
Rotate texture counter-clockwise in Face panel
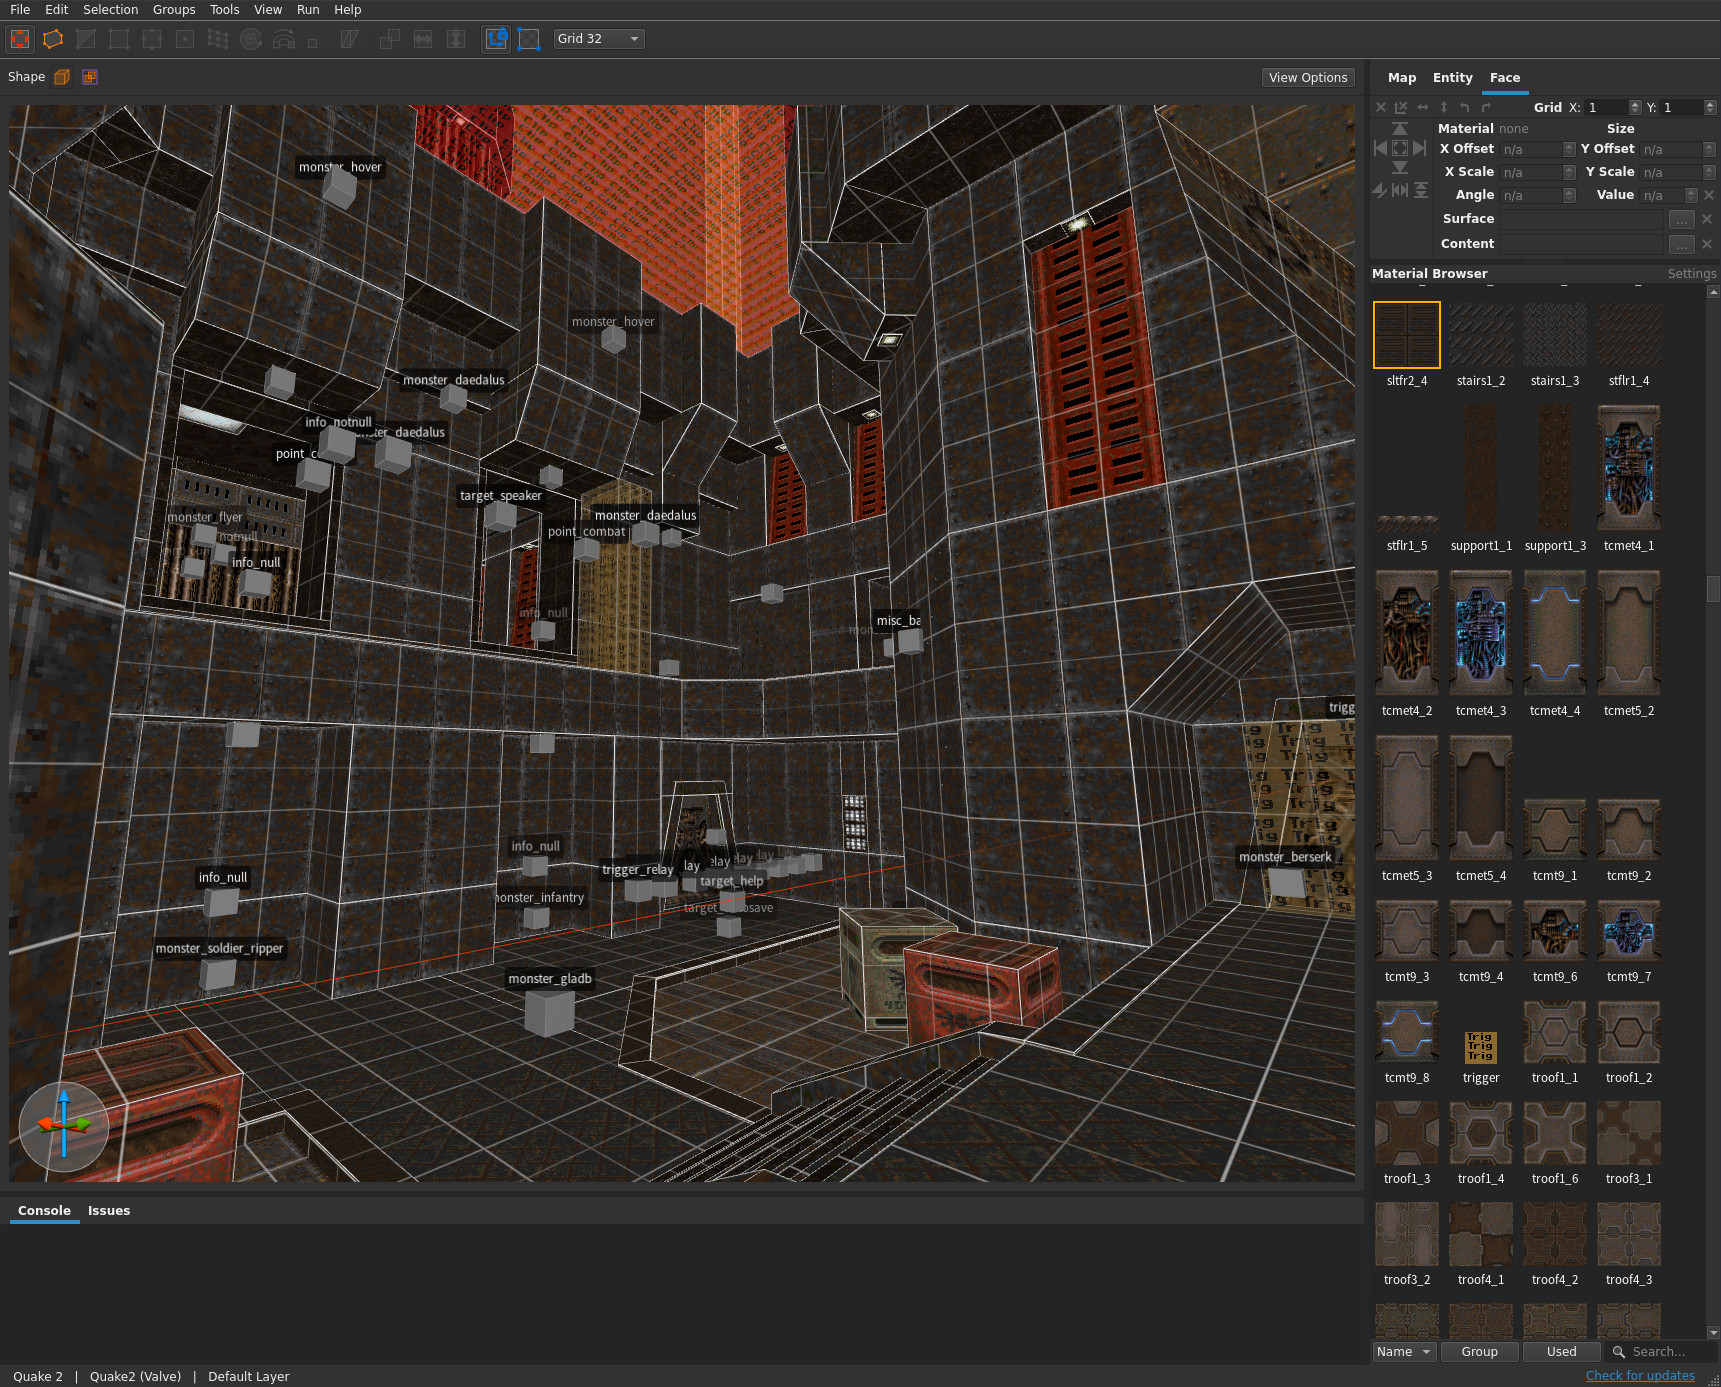tap(1465, 107)
